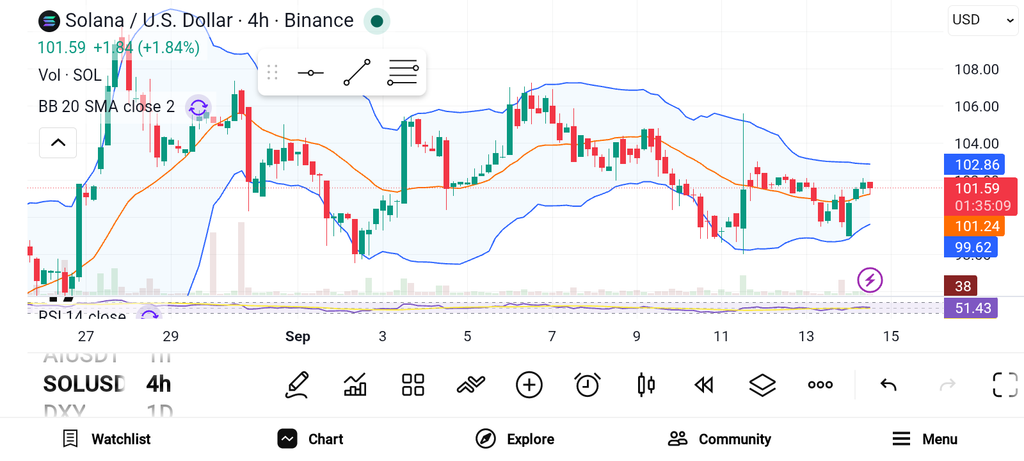Screen dimensions: 1024x461
Task: Select the BB 20 SMA close 2 label
Action: tap(106, 107)
